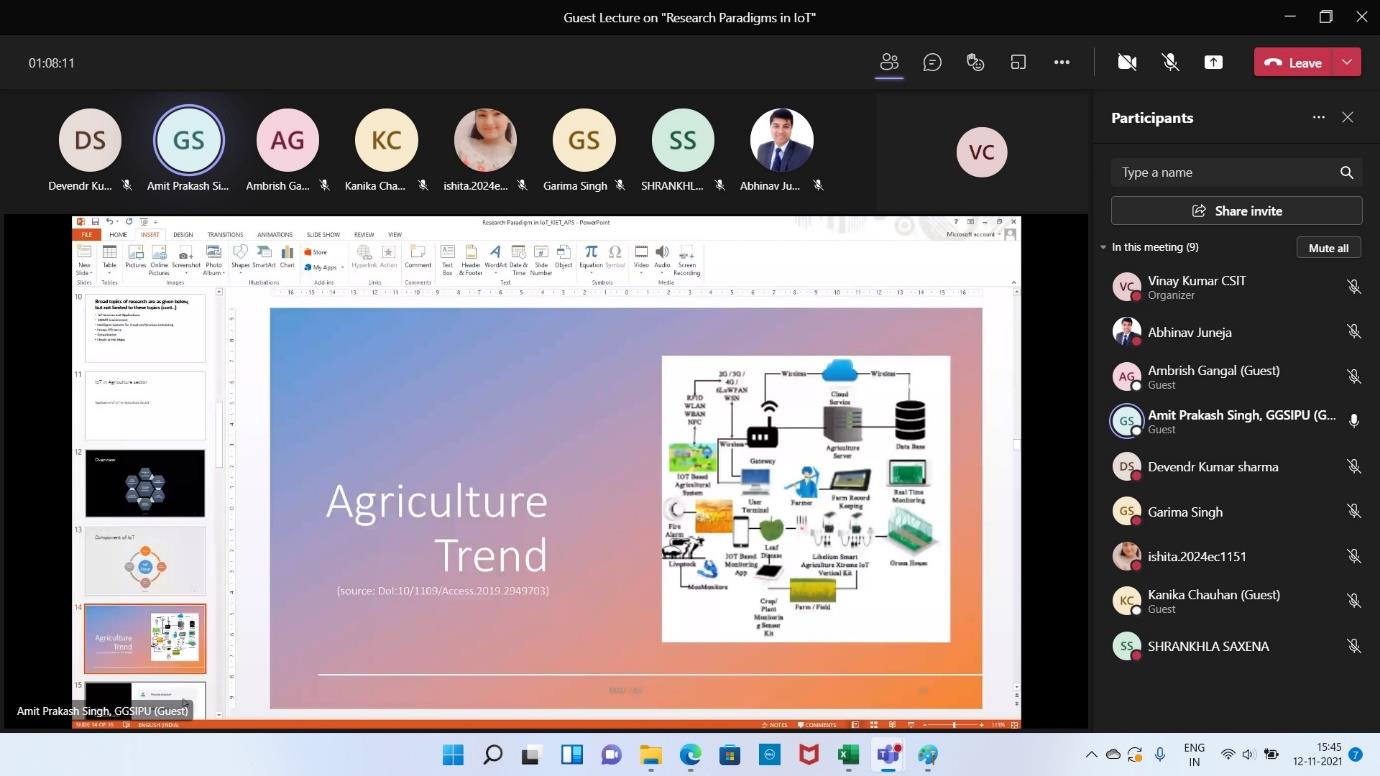Expand the Leave button dropdown arrow
This screenshot has width=1380, height=776.
(1347, 62)
